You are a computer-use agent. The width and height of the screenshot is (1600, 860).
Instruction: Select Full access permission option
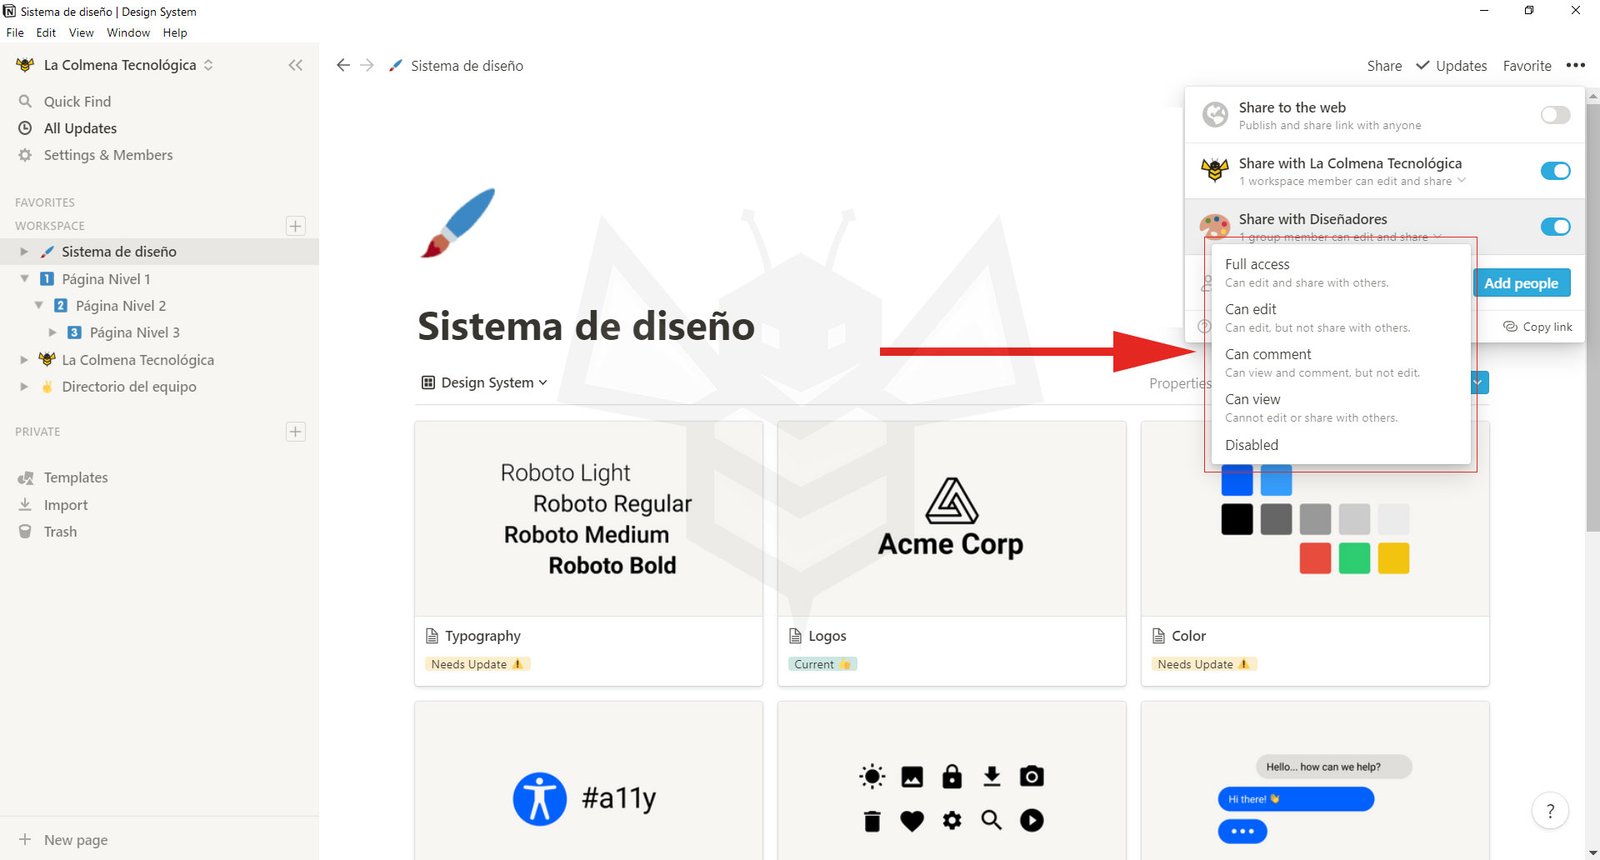(x=1340, y=273)
